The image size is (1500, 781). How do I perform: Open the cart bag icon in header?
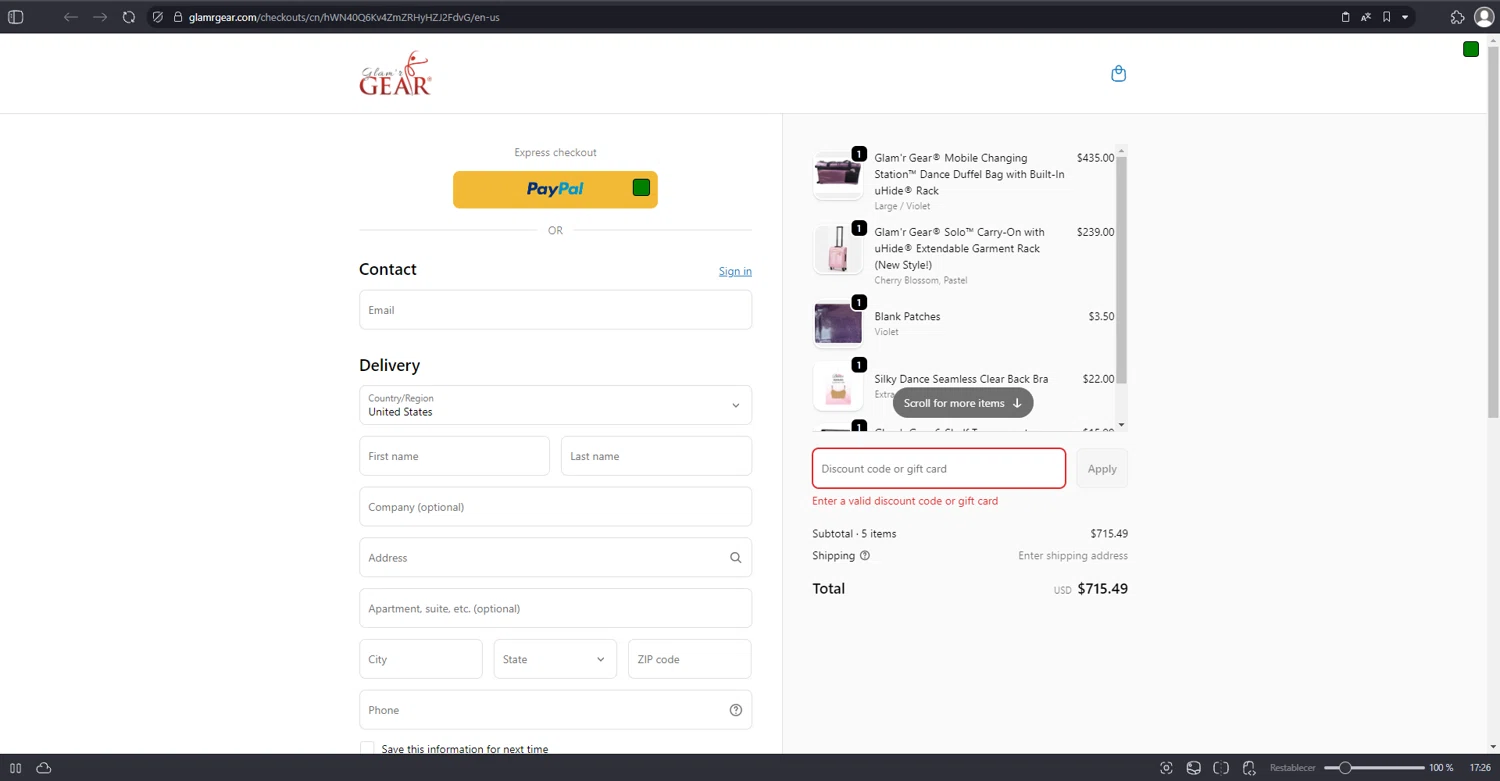pyautogui.click(x=1119, y=73)
